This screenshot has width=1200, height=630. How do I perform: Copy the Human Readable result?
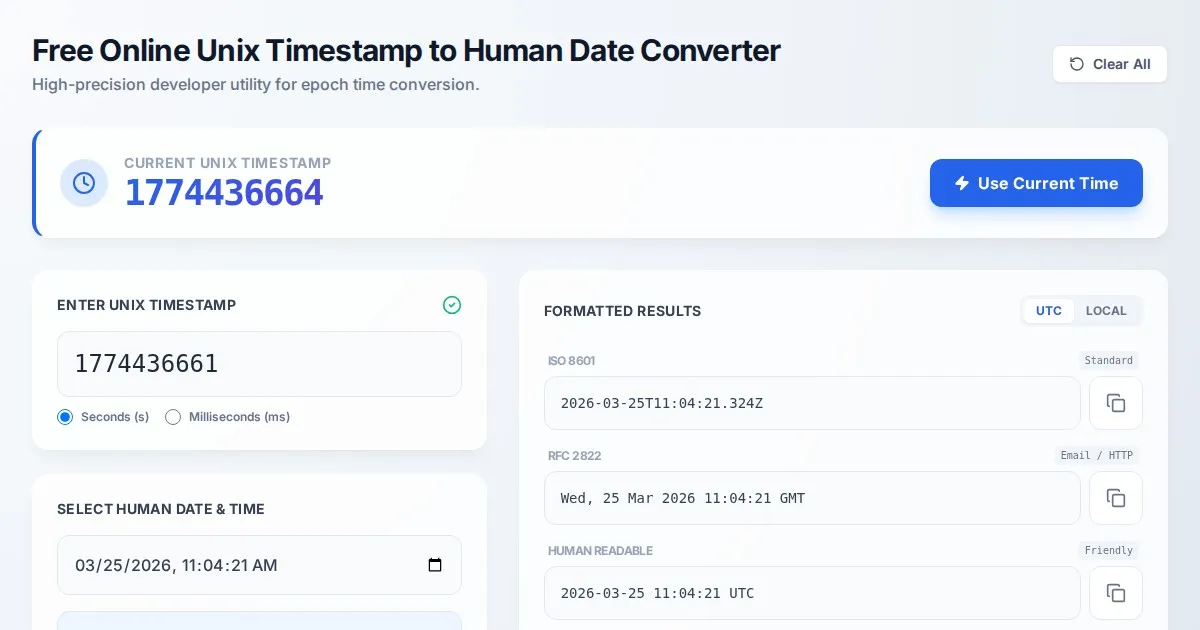pyautogui.click(x=1116, y=593)
